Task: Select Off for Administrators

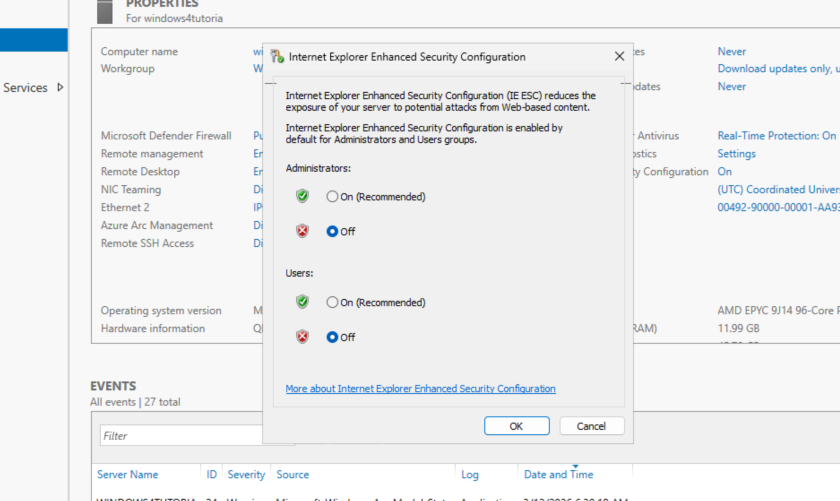Action: 333,232
